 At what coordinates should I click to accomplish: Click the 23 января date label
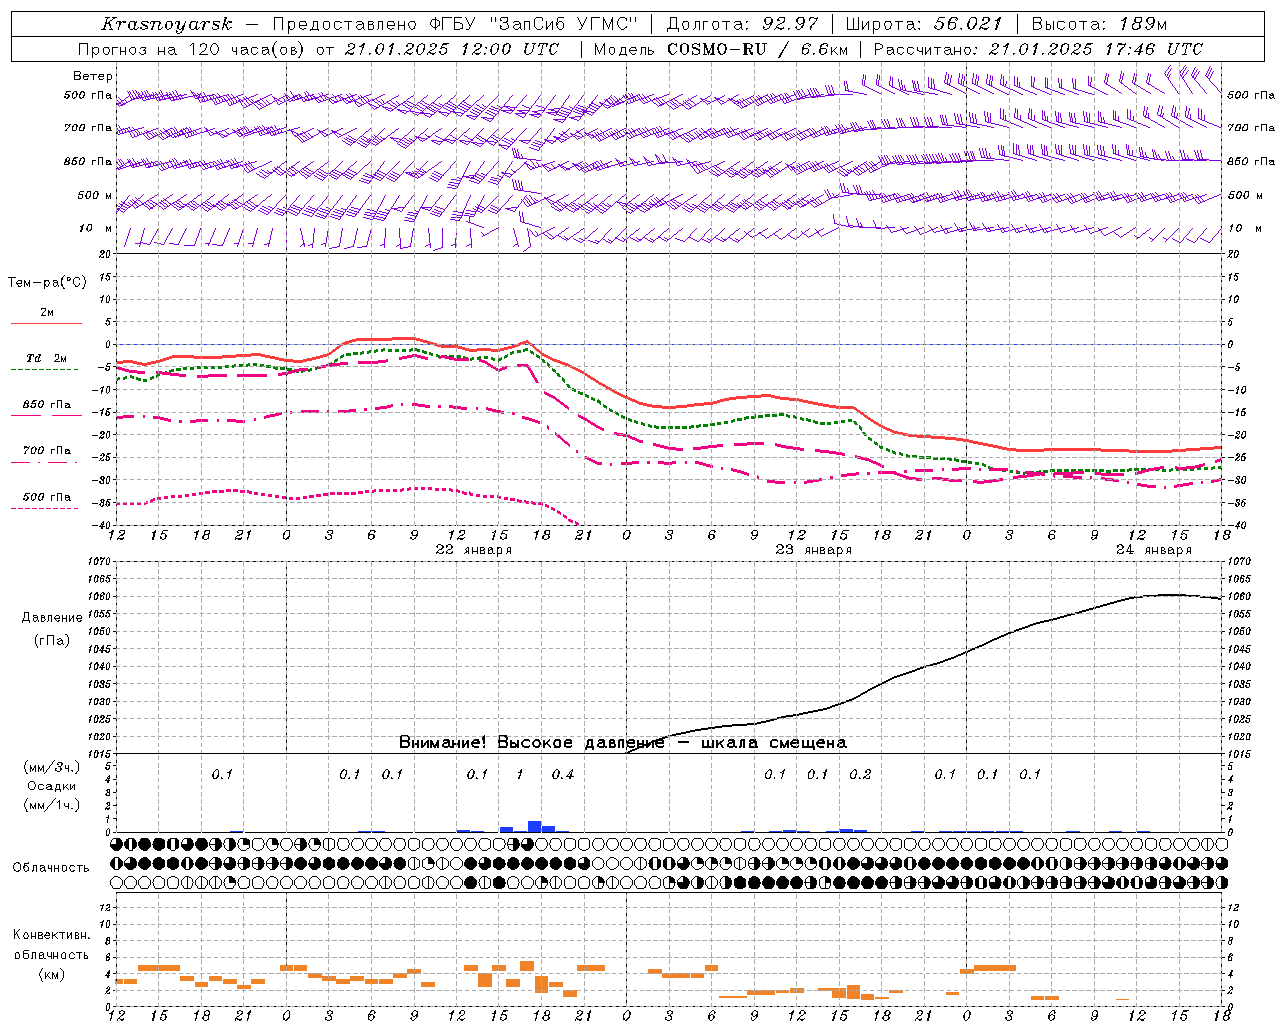814,550
